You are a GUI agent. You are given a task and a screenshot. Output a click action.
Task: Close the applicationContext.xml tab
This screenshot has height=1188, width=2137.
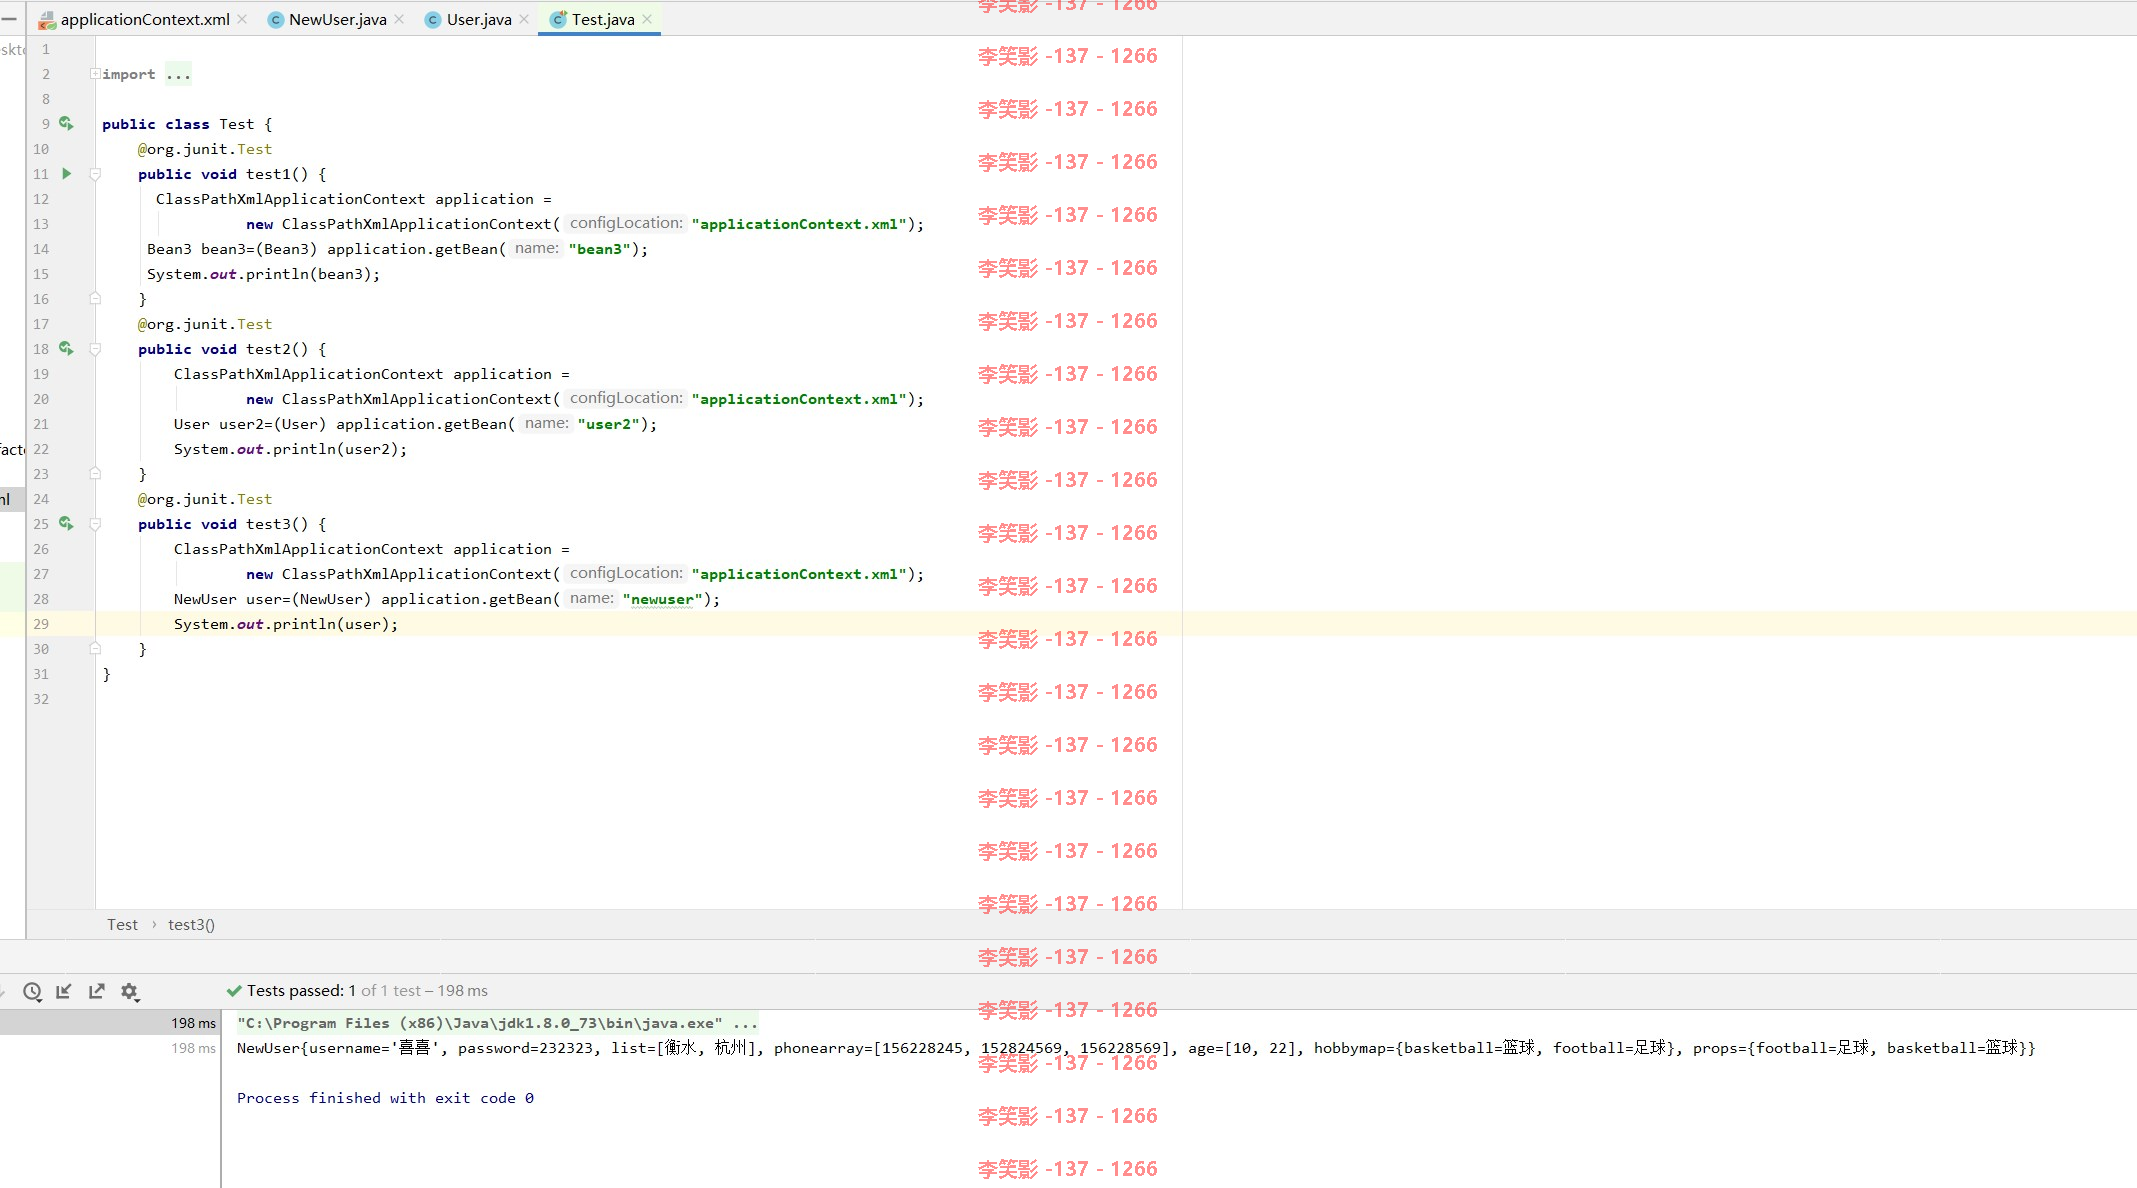242,19
